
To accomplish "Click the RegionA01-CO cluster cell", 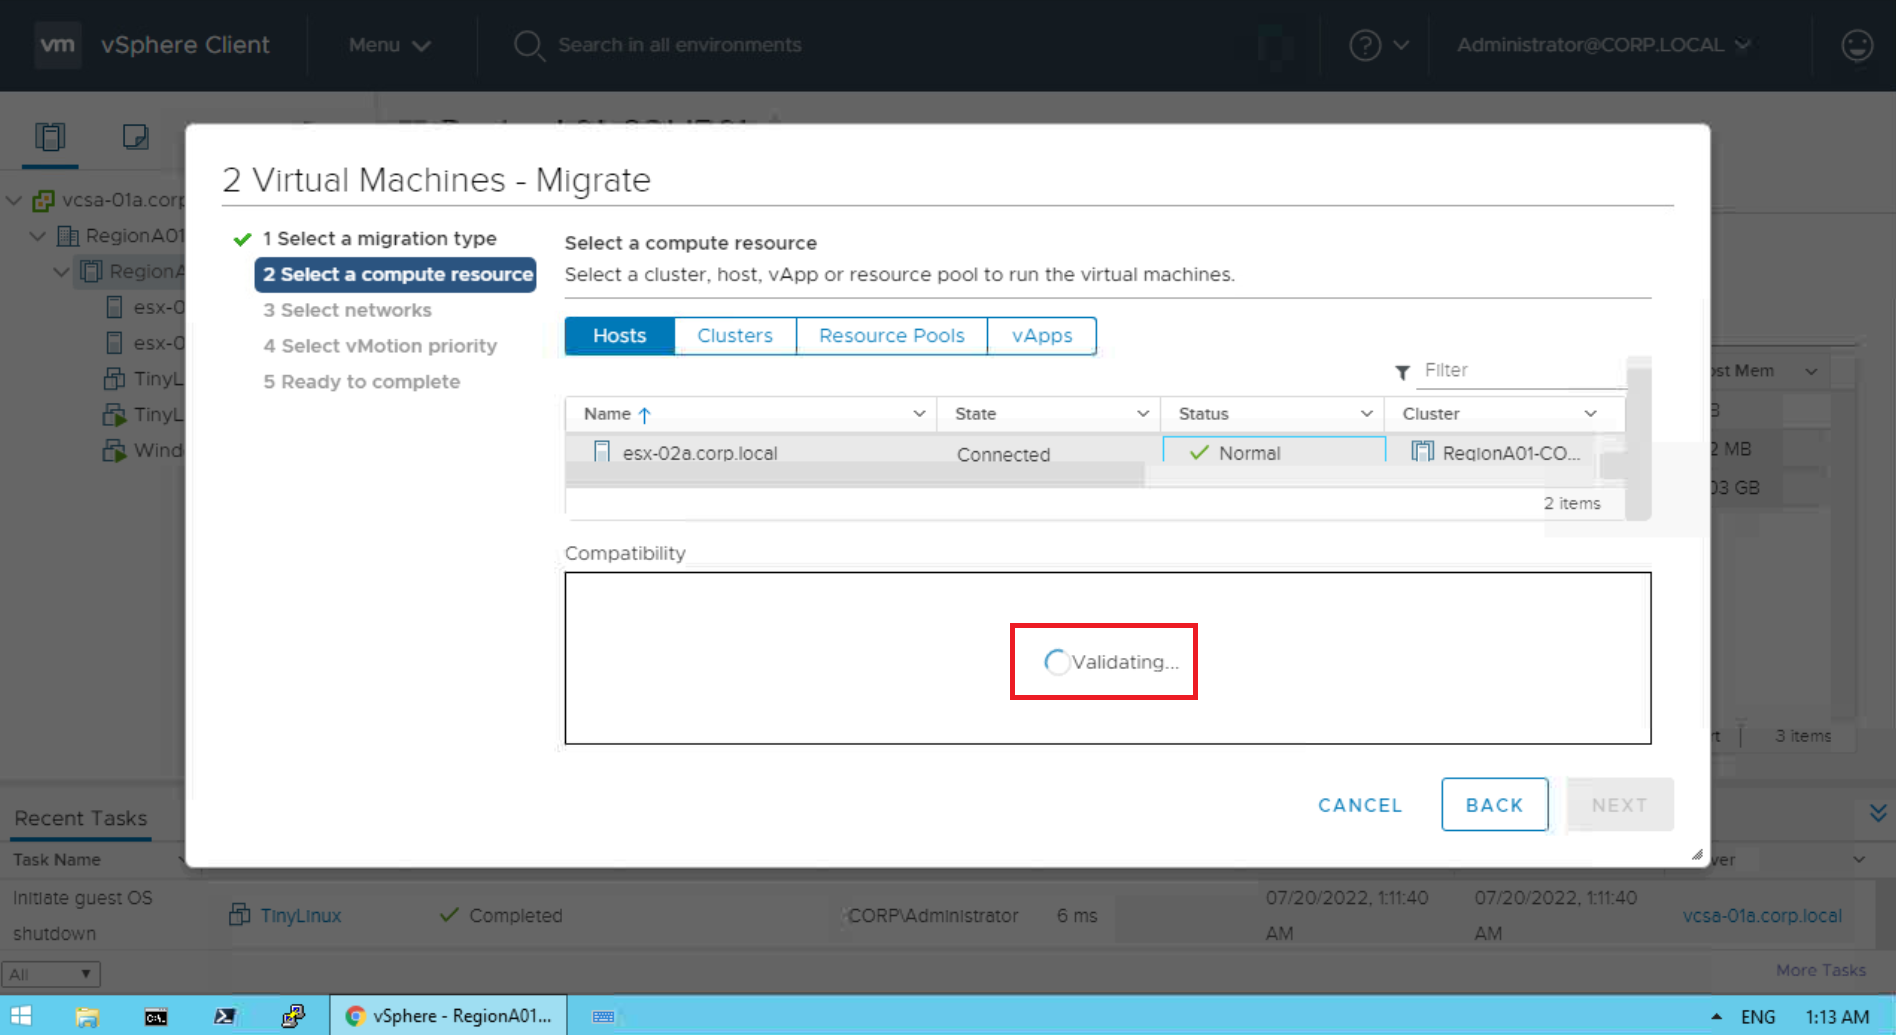I will pos(1495,453).
